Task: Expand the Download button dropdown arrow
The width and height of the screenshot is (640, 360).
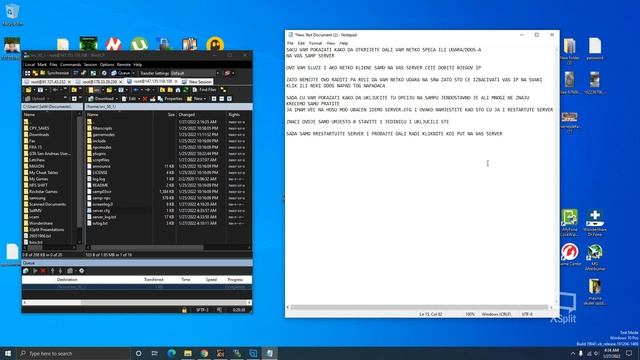Action: [x=117, y=99]
